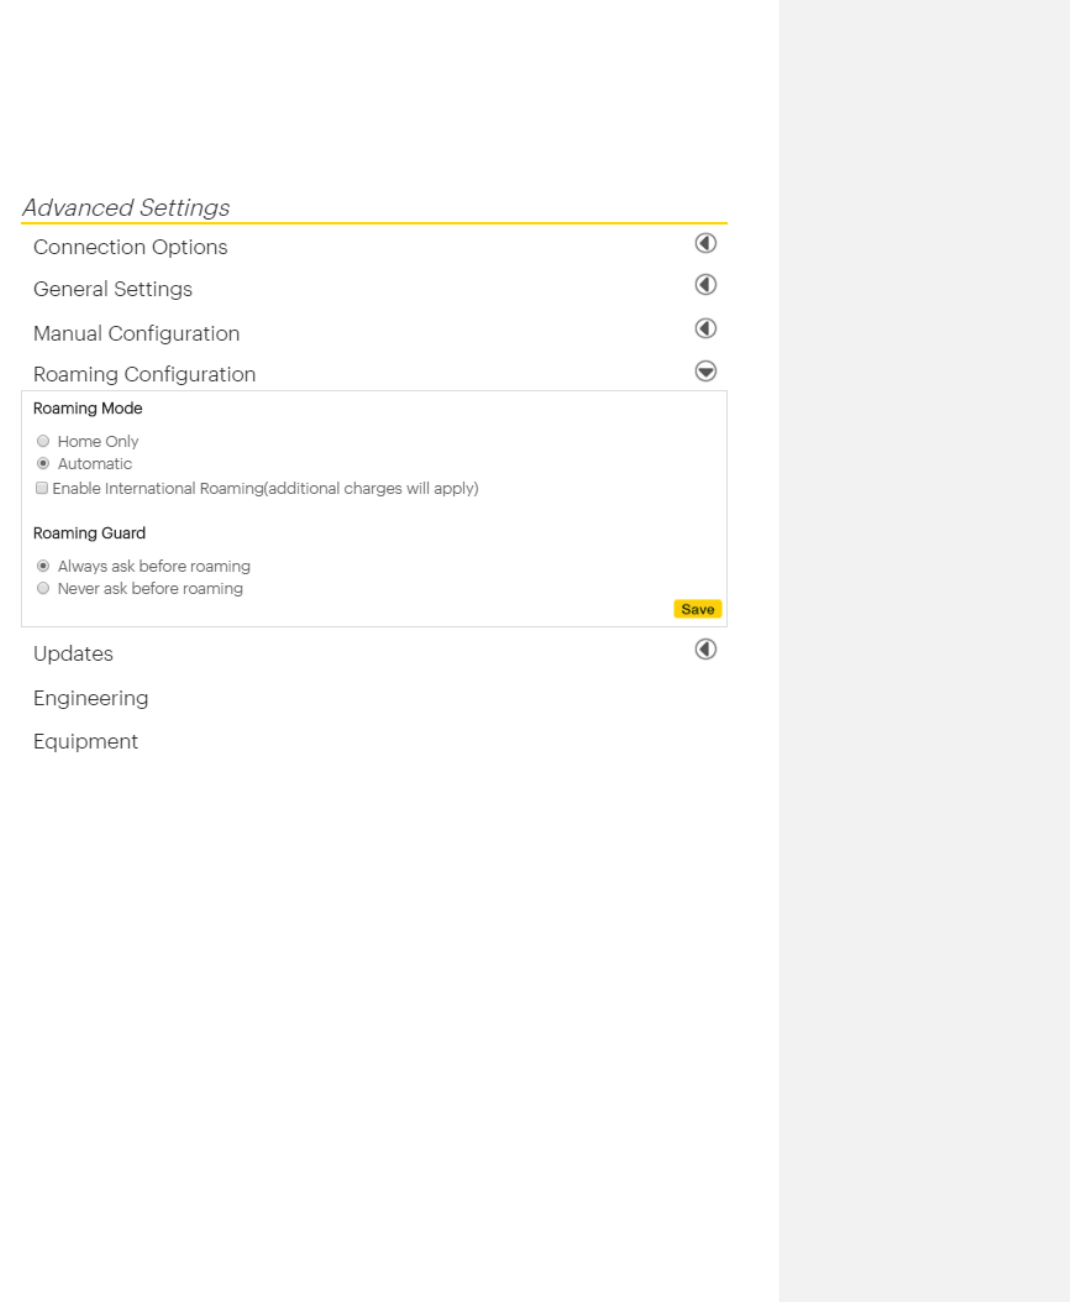1070x1302 pixels.
Task: Expand the General Settings section arrow
Action: pyautogui.click(x=706, y=285)
